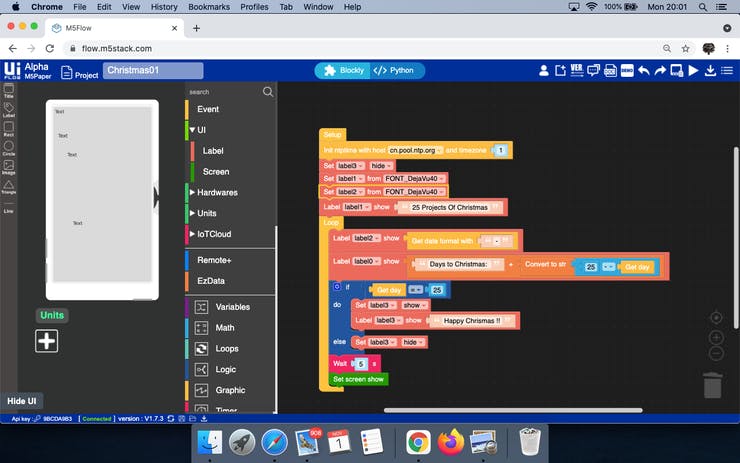Viewport: 740px width, 463px height.
Task: Click the Project button
Action: point(79,73)
